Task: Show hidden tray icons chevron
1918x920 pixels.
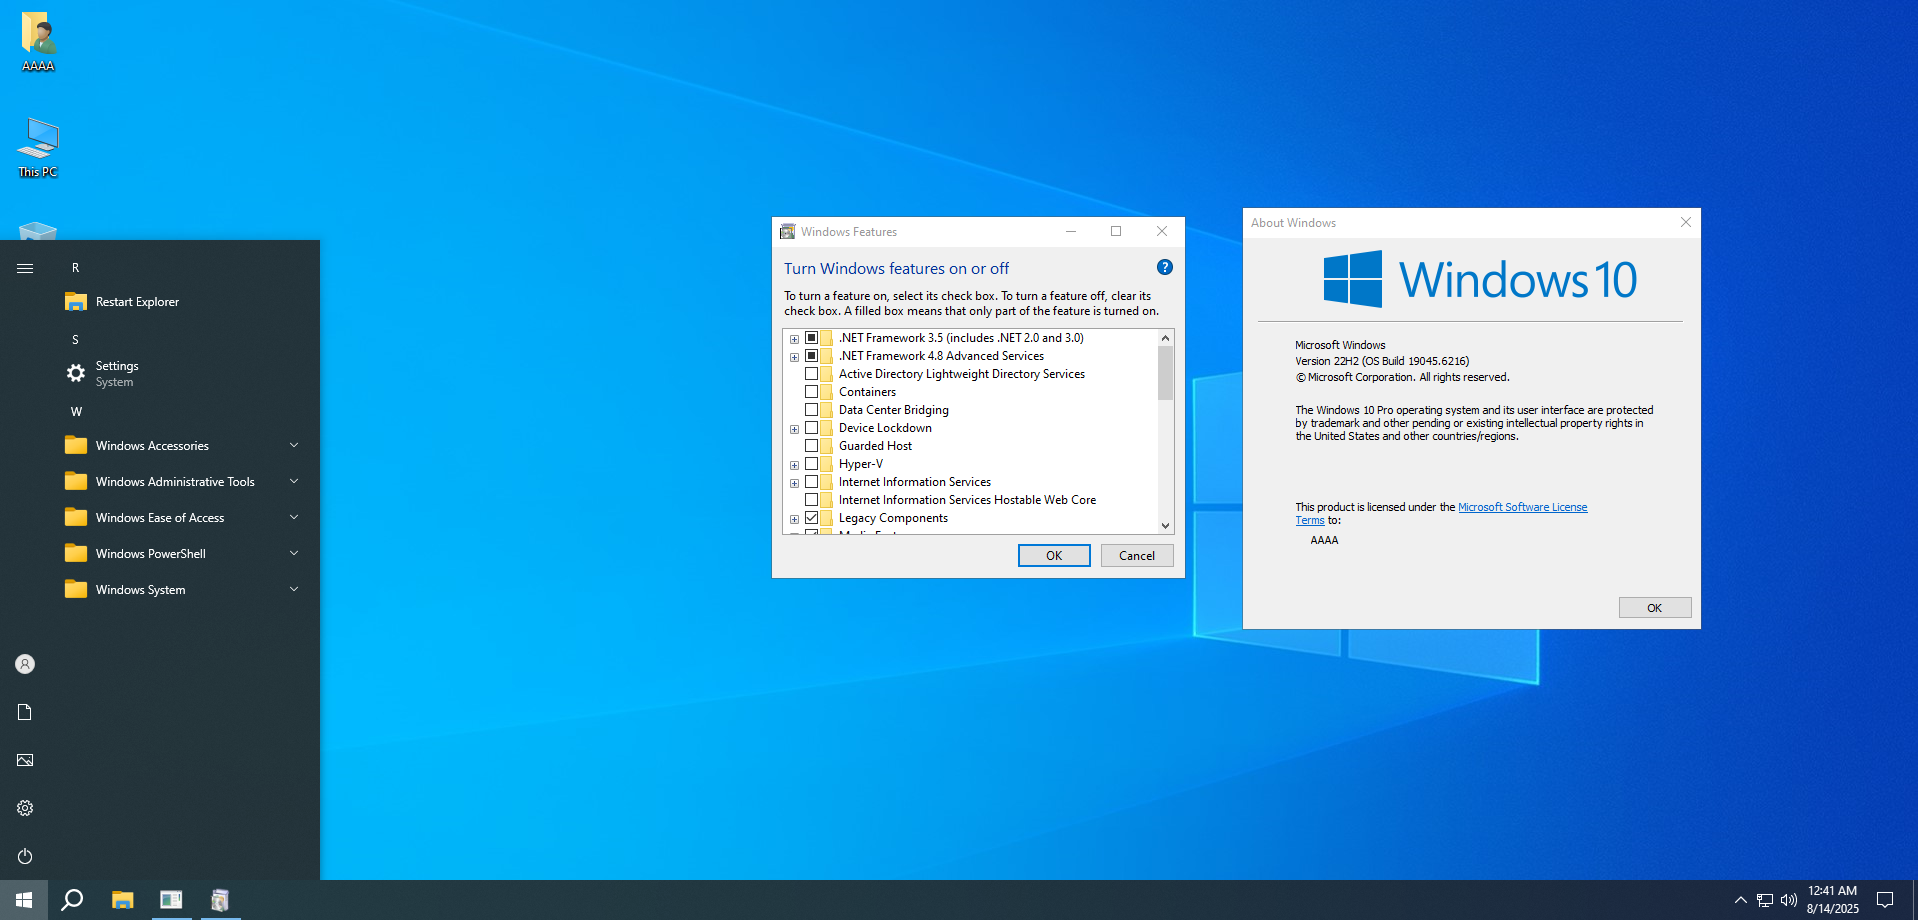Action: tap(1740, 900)
